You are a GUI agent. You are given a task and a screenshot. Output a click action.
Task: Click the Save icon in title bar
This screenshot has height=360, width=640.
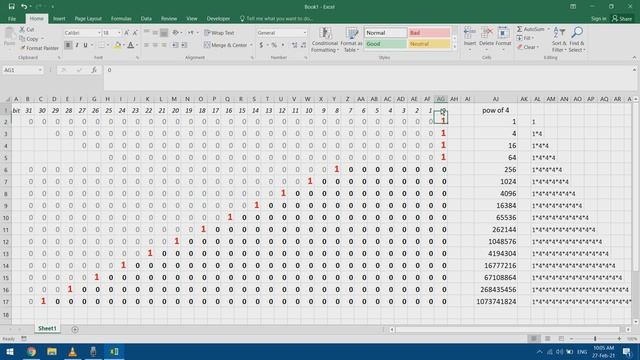(x=11, y=7)
